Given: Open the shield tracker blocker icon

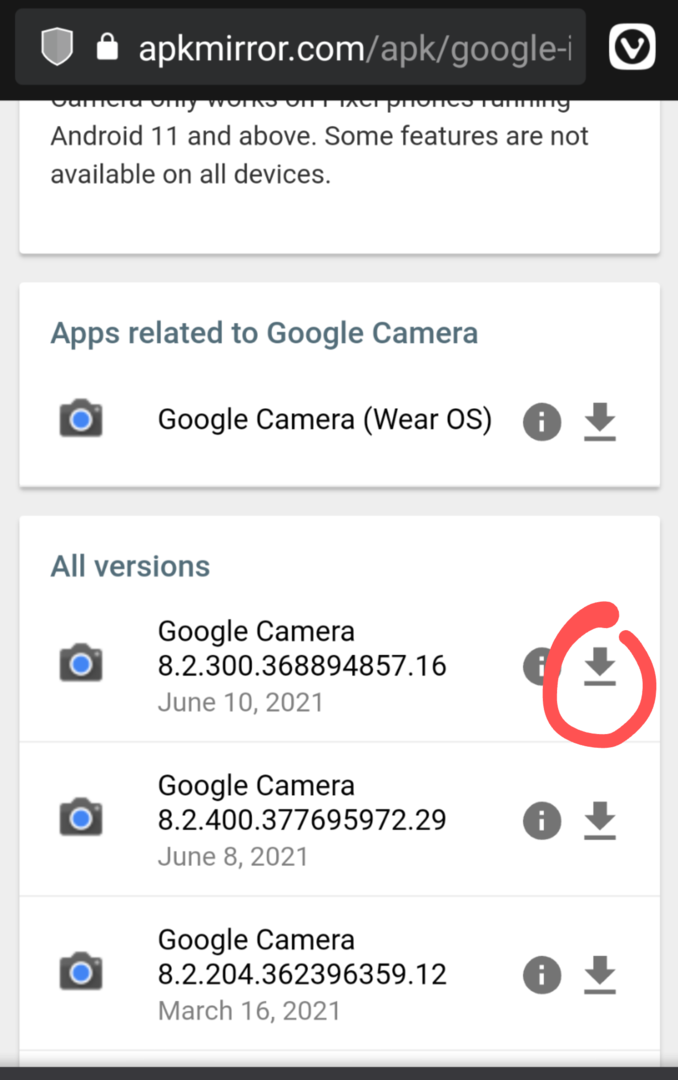Looking at the screenshot, I should (57, 47).
